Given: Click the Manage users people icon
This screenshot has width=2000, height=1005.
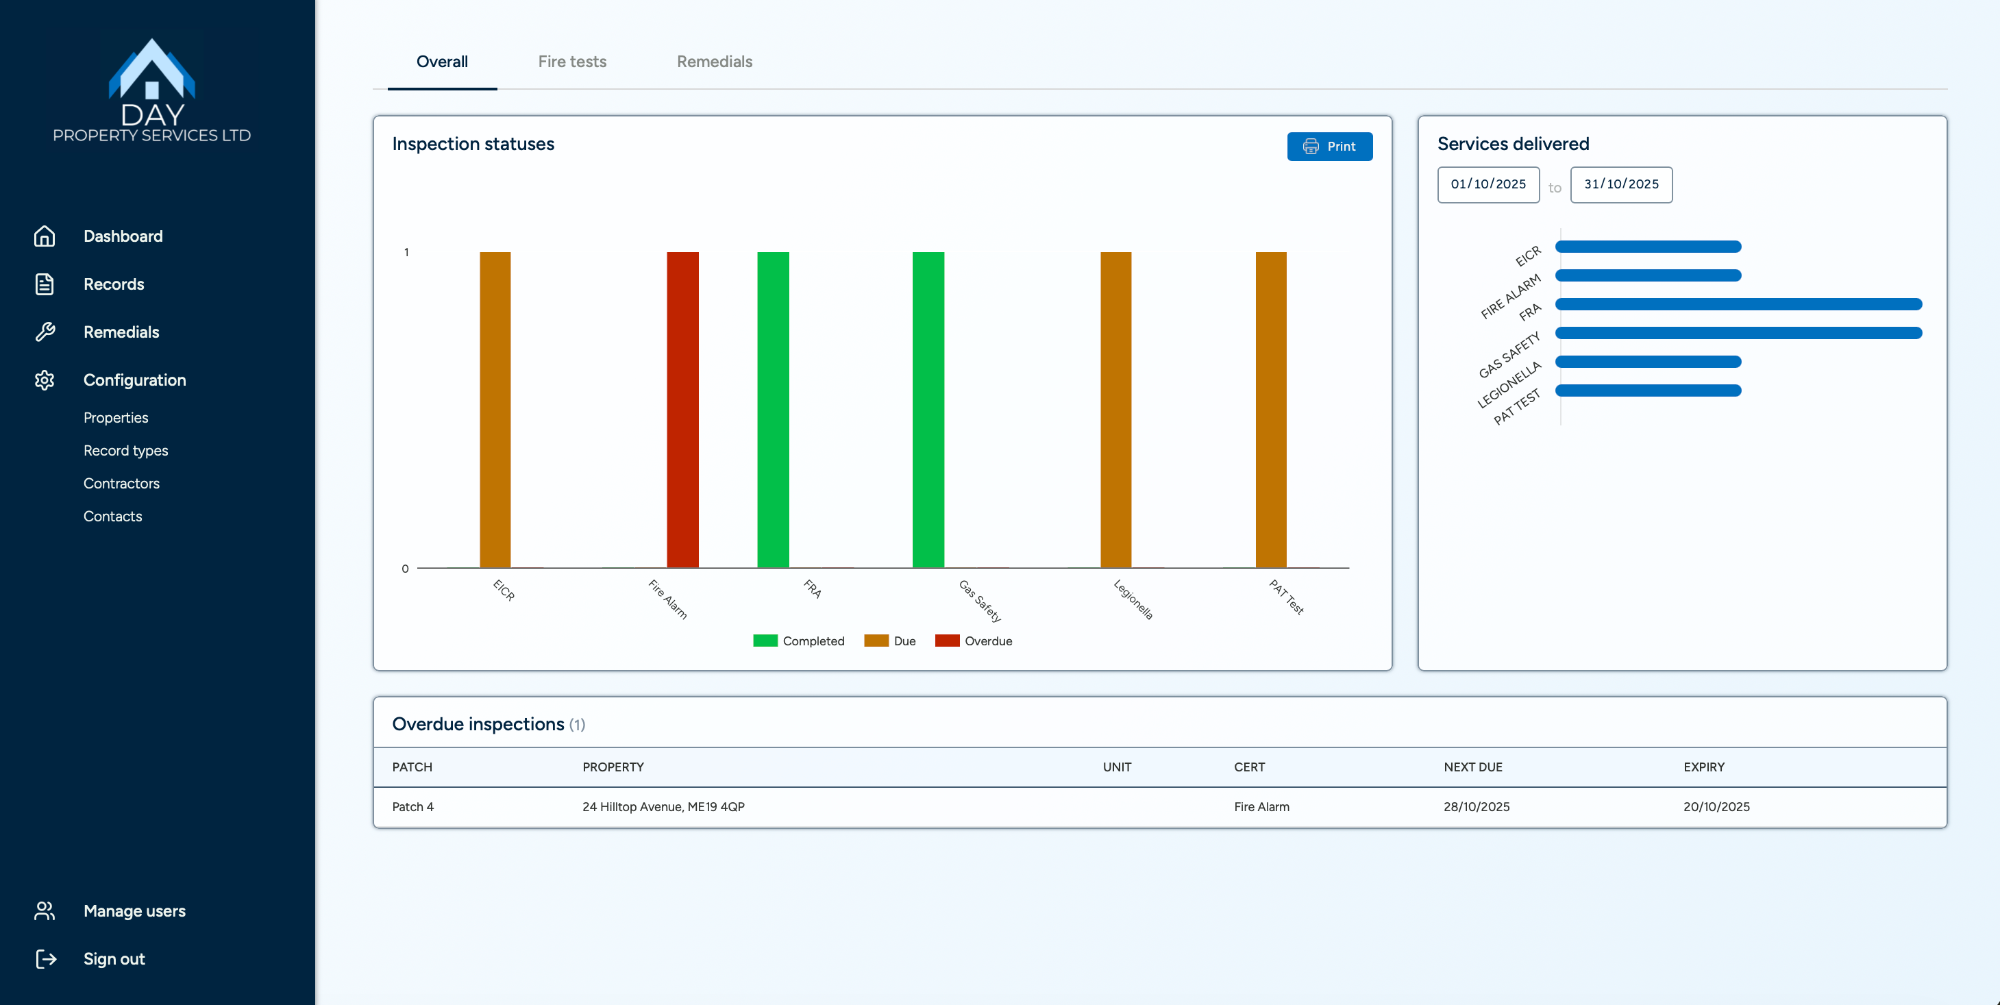Looking at the screenshot, I should [x=45, y=911].
